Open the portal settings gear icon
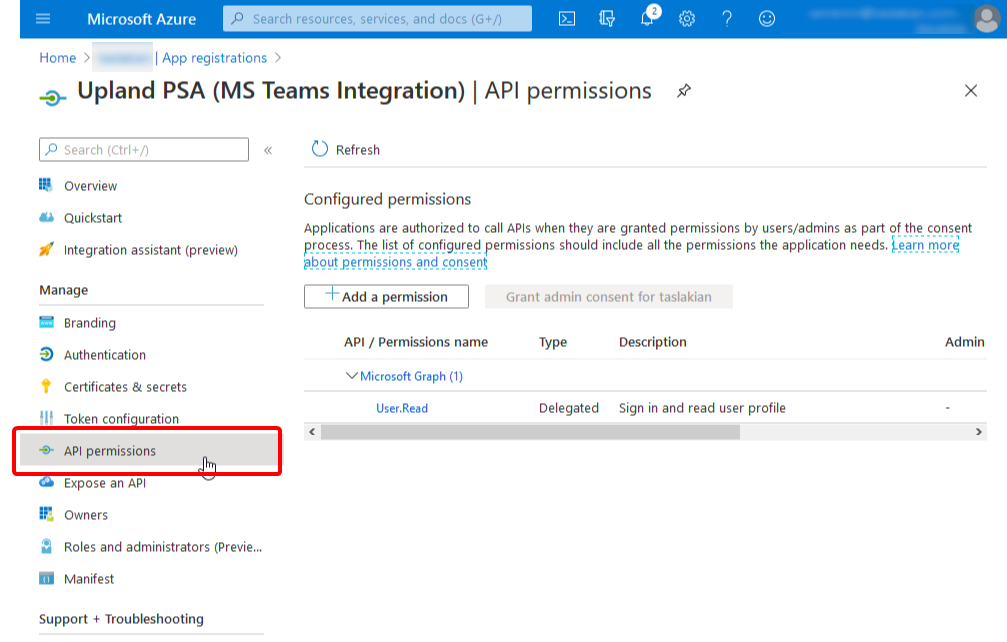 point(687,18)
